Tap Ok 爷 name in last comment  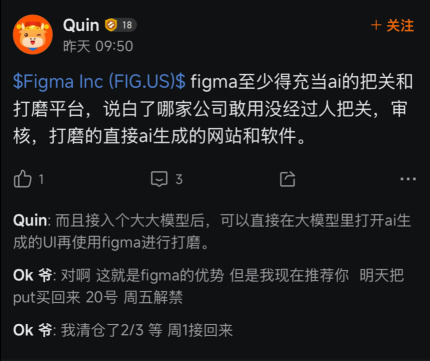pyautogui.click(x=32, y=330)
